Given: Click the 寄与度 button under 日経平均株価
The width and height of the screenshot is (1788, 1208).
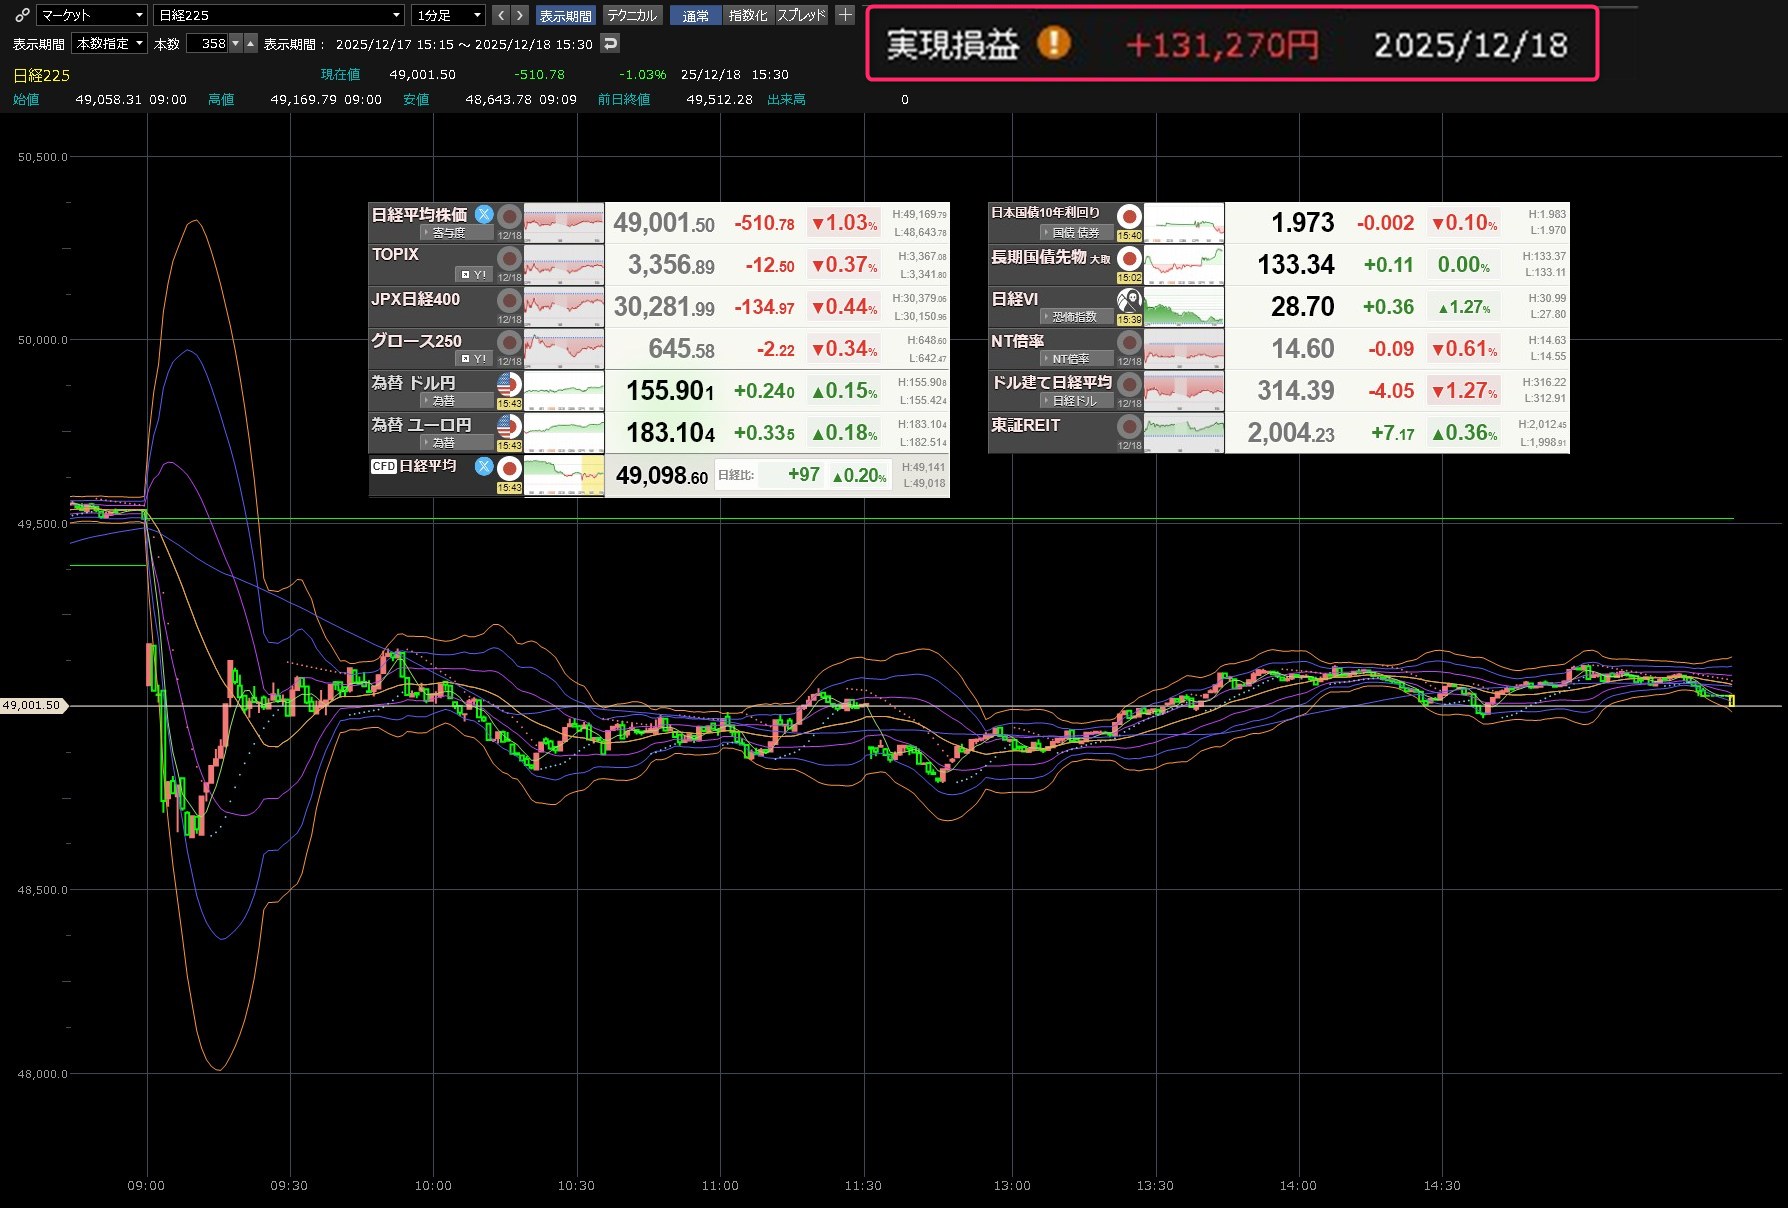Looking at the screenshot, I should (x=449, y=233).
